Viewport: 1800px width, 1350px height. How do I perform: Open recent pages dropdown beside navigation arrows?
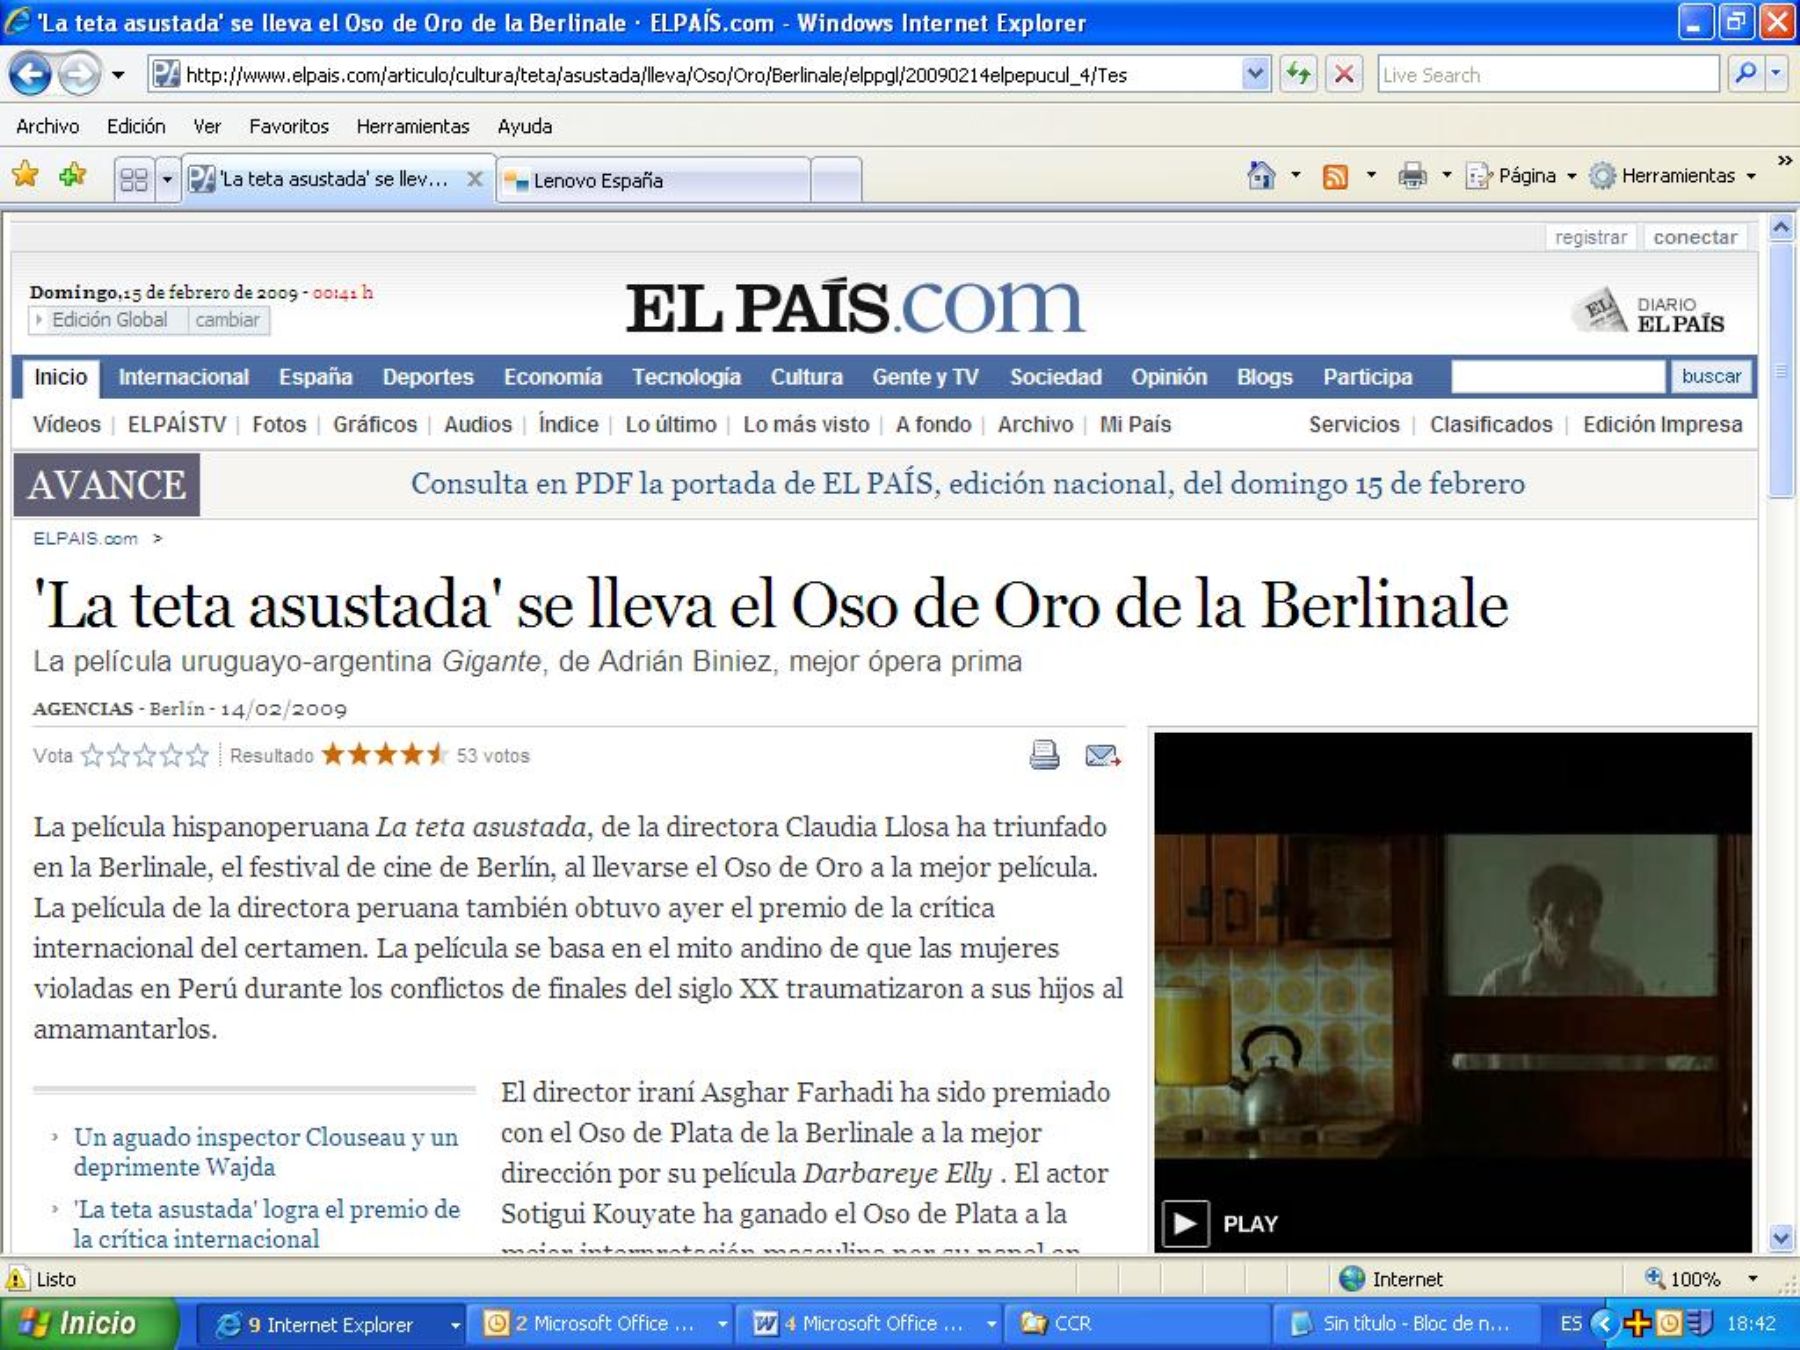118,75
